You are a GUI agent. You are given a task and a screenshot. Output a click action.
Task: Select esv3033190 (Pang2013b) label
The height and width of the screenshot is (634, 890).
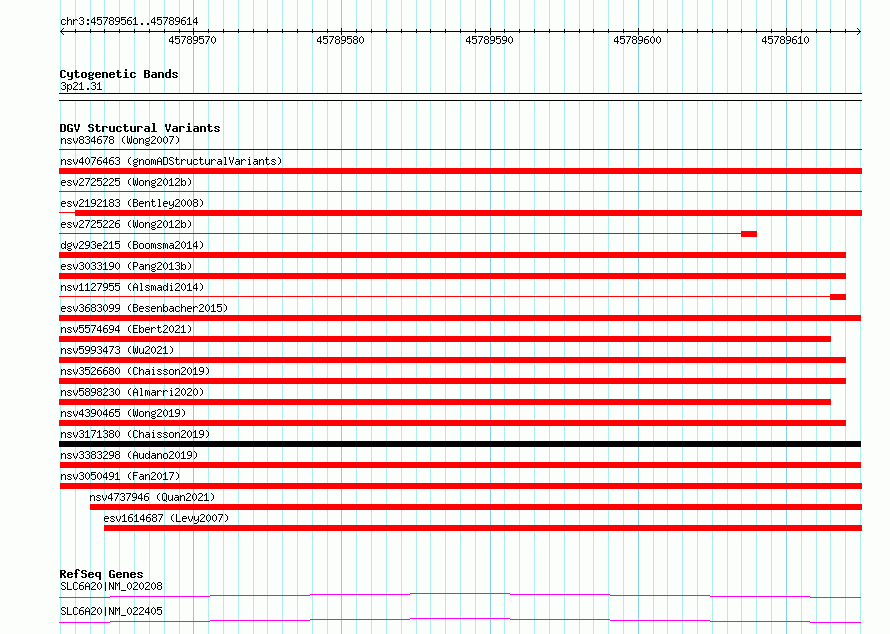click(126, 266)
